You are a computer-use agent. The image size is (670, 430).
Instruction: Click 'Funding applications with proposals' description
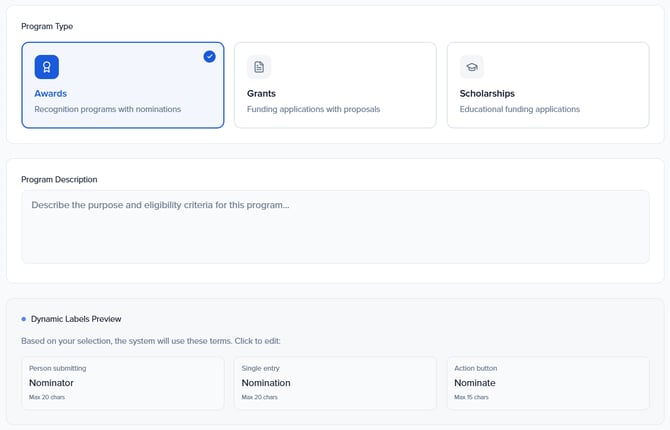pos(313,109)
